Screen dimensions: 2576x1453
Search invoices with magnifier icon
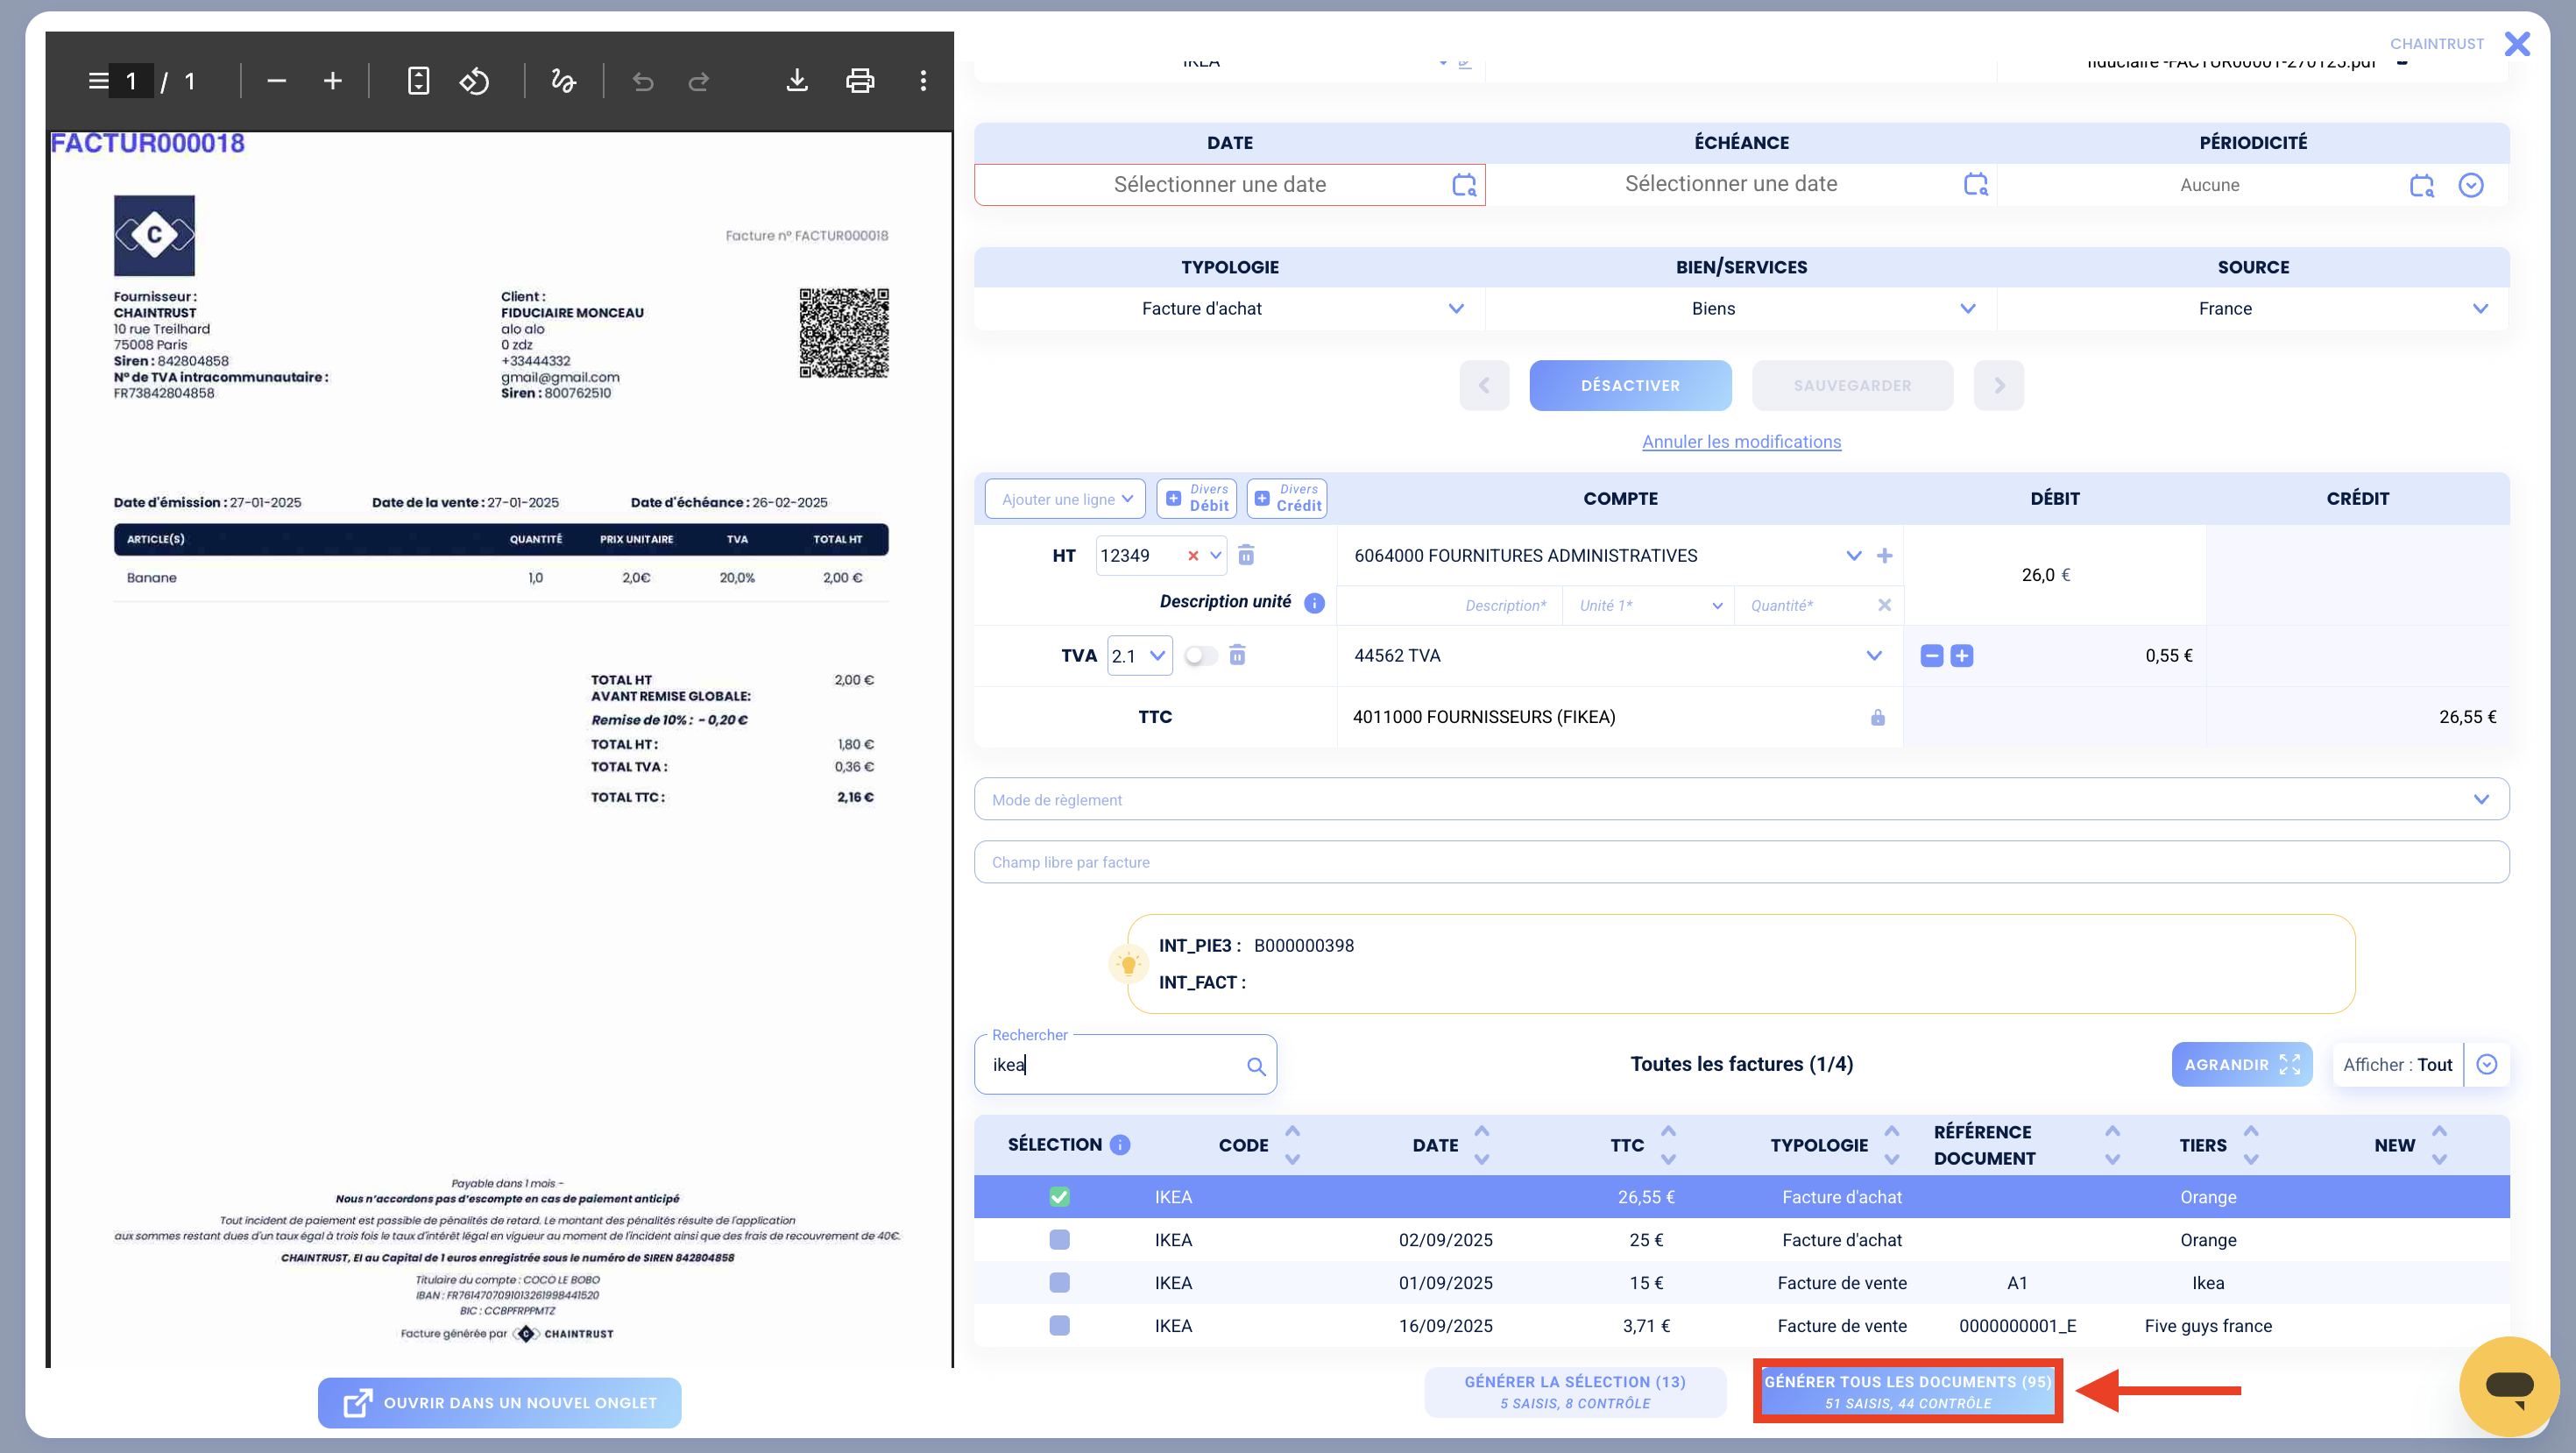tap(1256, 1066)
